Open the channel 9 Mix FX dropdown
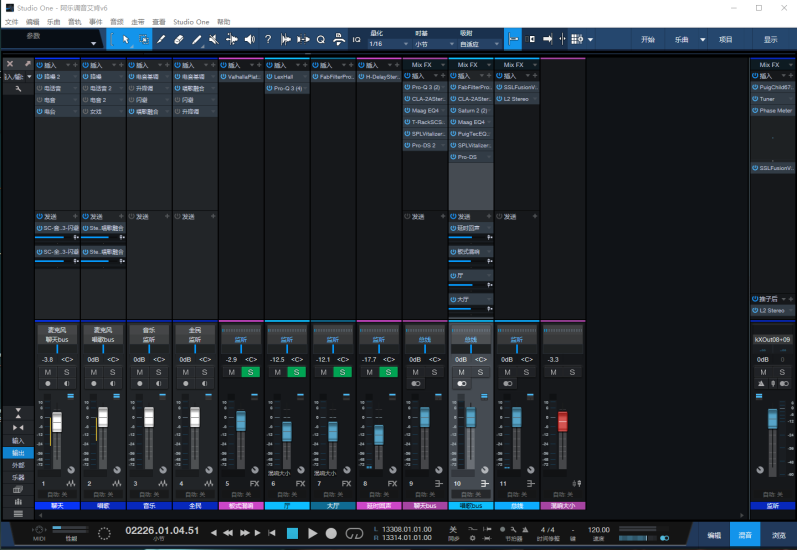This screenshot has width=797, height=550. 443,65
